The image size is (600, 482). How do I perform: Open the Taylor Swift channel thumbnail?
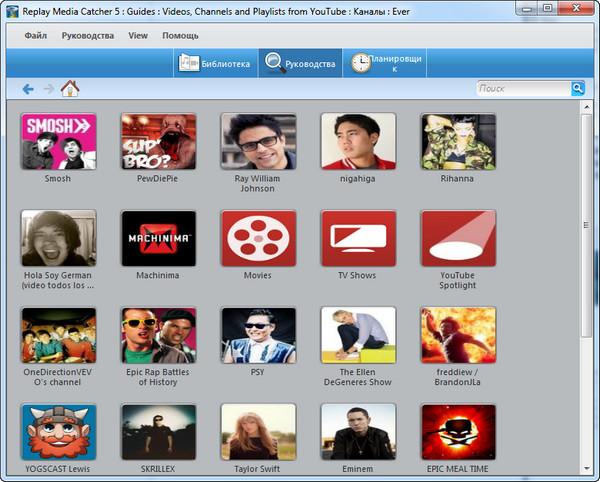258,432
